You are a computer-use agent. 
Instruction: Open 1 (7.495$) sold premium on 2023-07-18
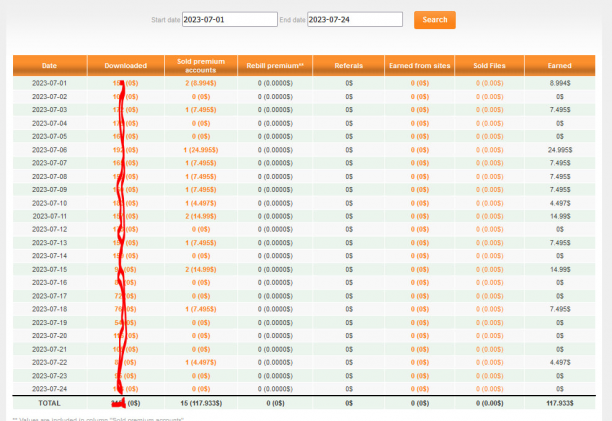[201, 309]
